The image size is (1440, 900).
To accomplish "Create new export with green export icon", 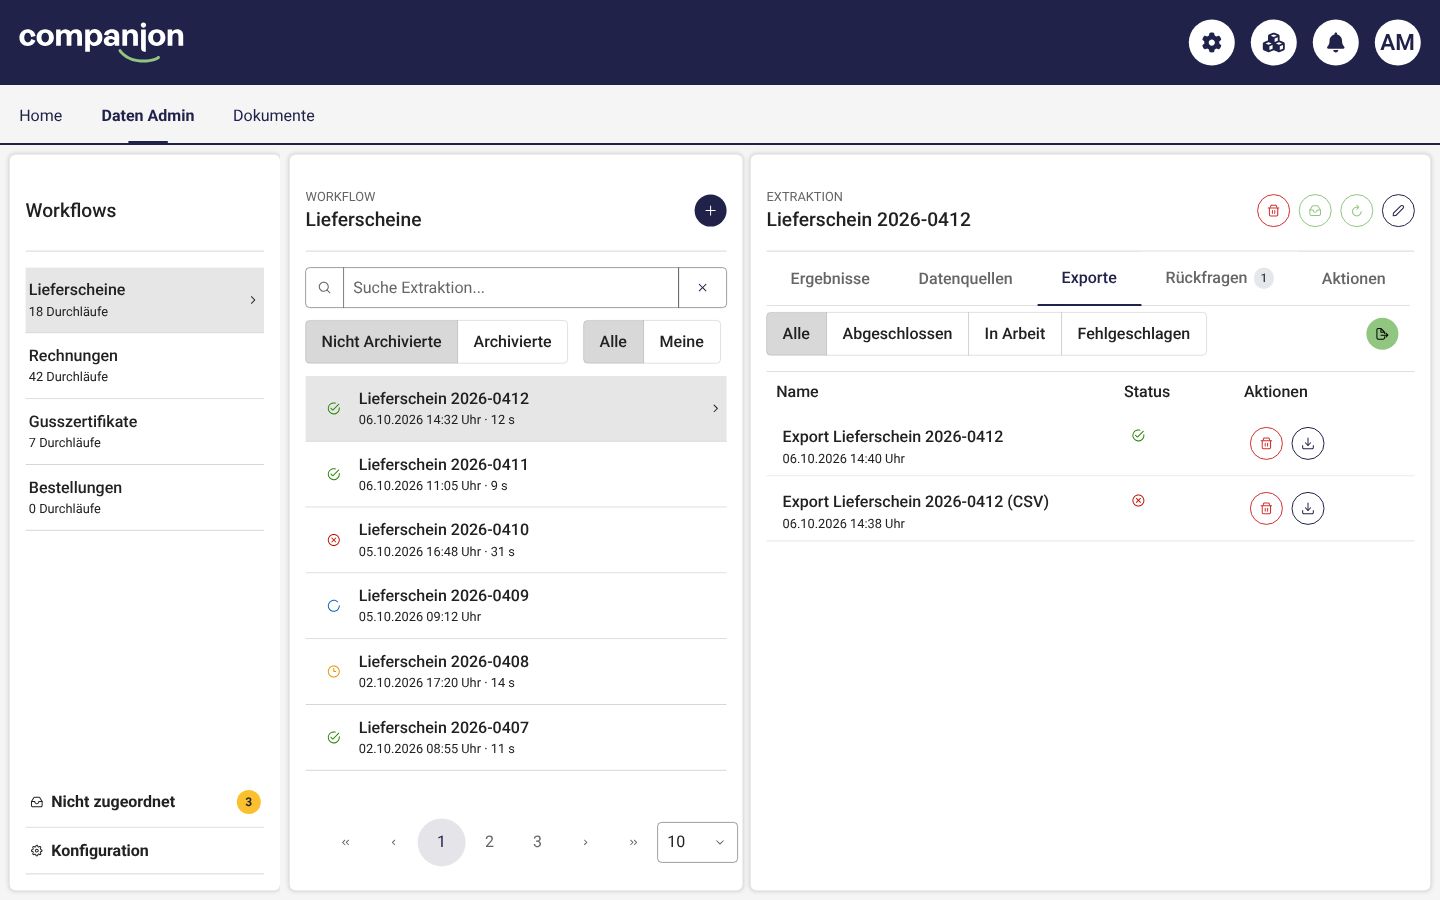I will click(1382, 334).
